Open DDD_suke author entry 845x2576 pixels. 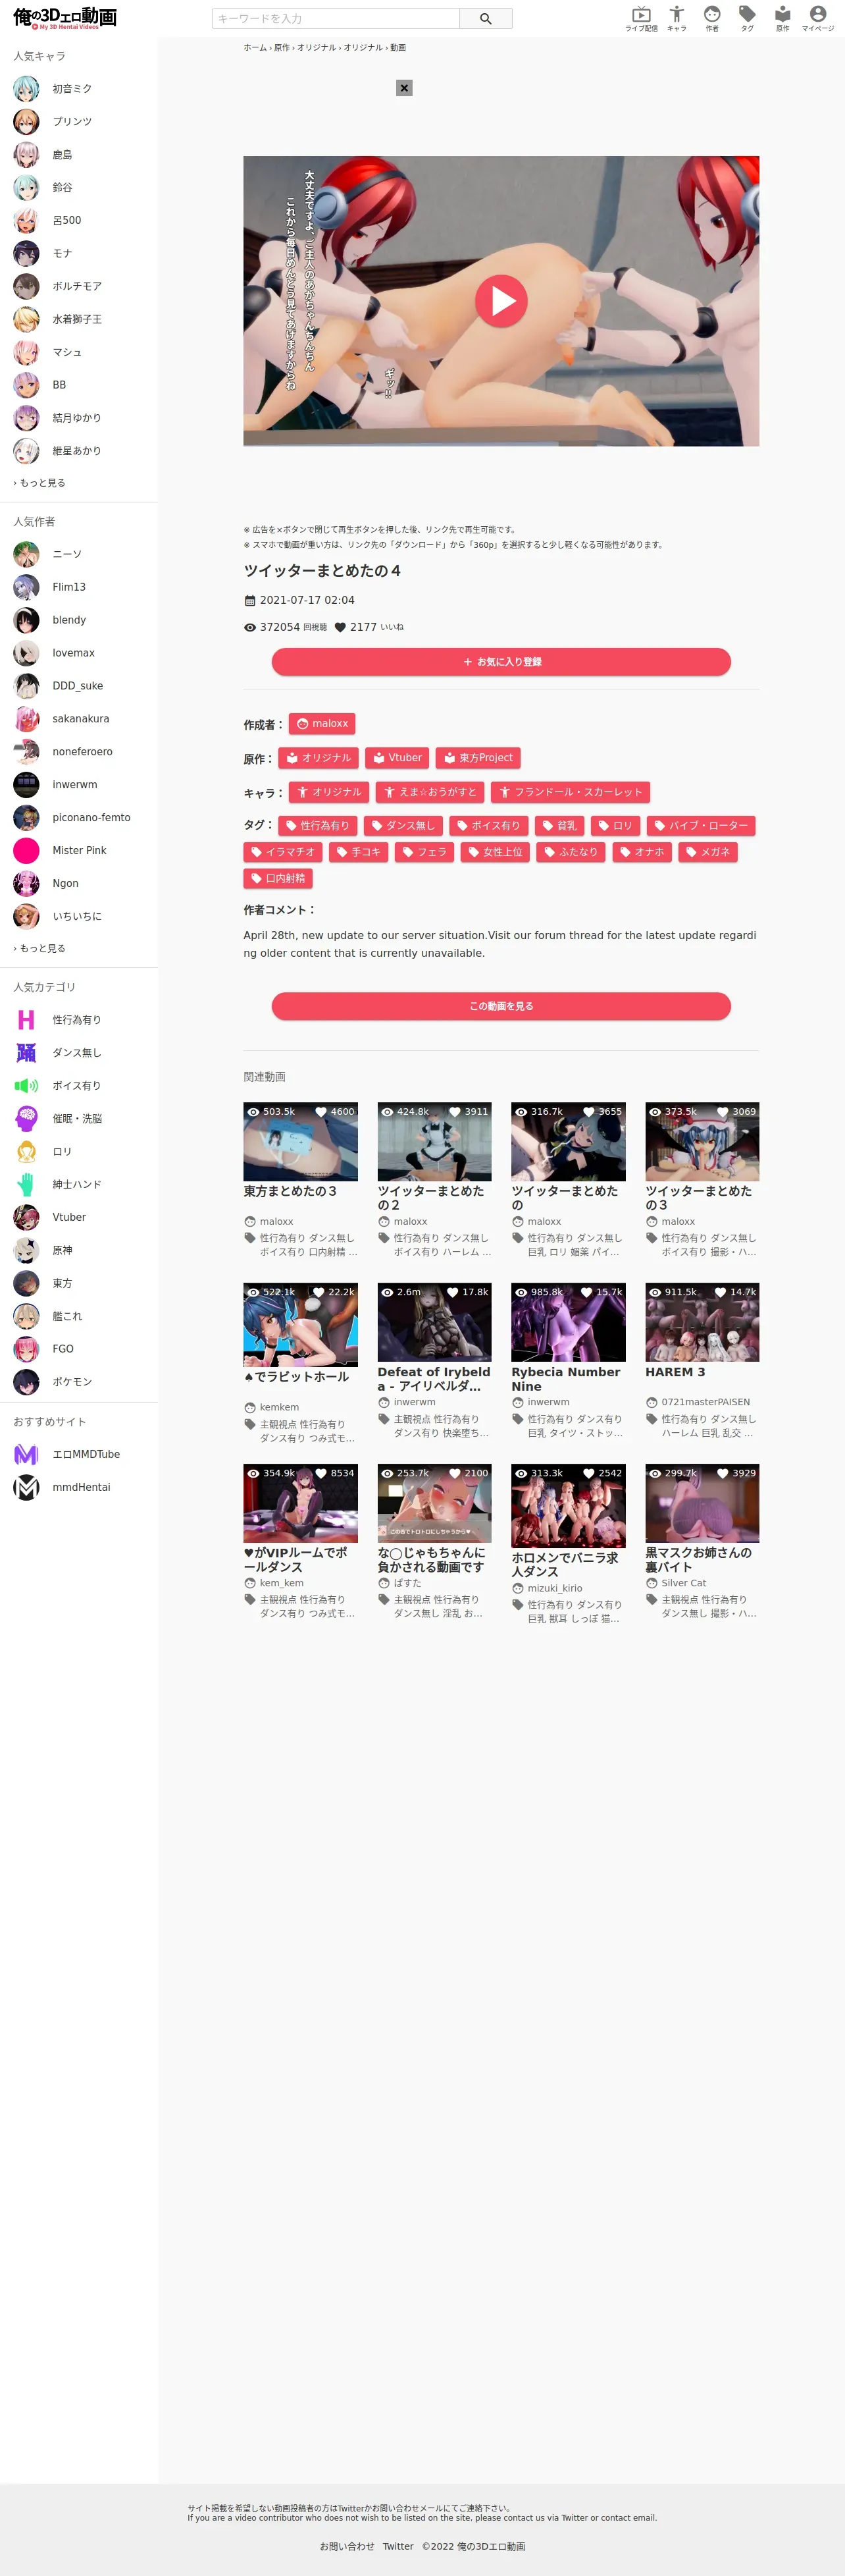click(78, 686)
